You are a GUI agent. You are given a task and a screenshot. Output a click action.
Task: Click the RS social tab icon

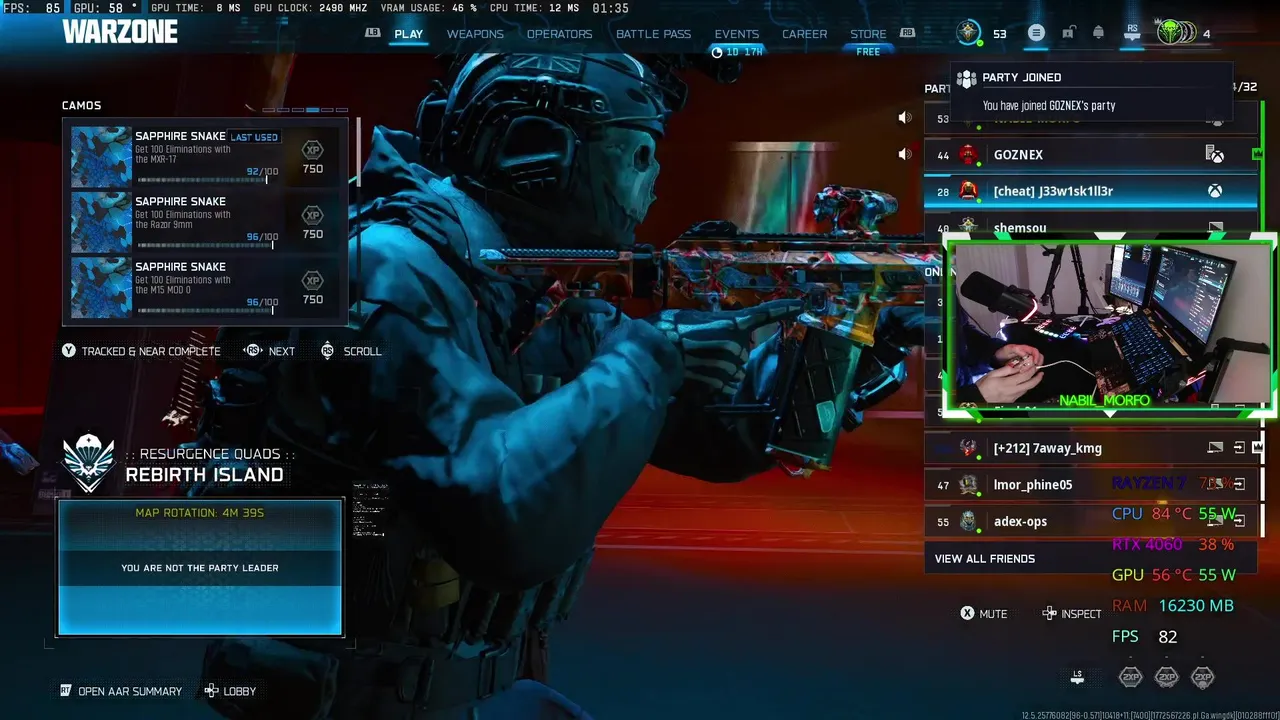coord(1132,33)
